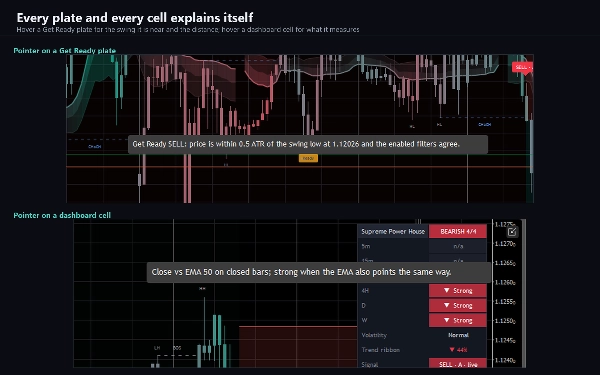Select the 1.1260 price axis label
Image resolution: width=600 pixels, height=375 pixels.
pyautogui.click(x=505, y=282)
